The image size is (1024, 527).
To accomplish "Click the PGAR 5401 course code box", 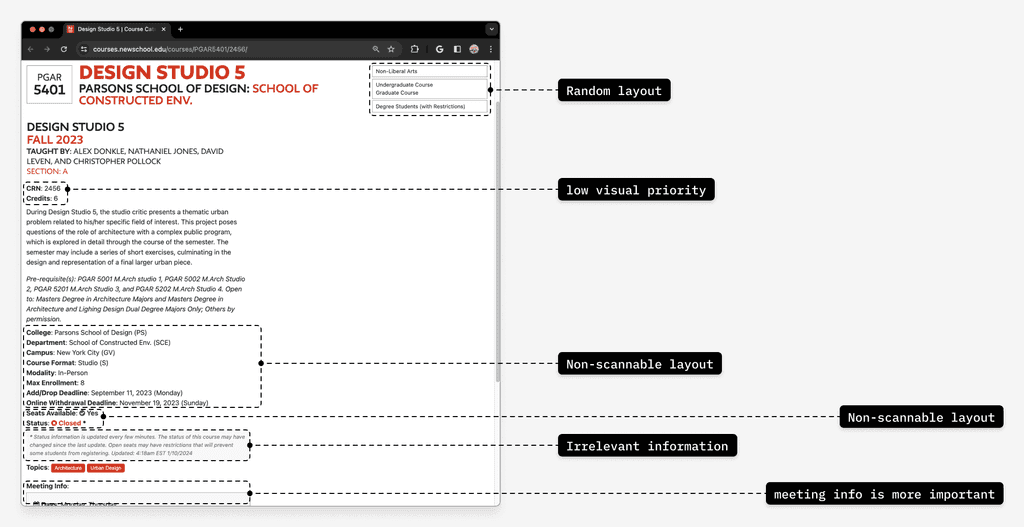I will point(50,84).
